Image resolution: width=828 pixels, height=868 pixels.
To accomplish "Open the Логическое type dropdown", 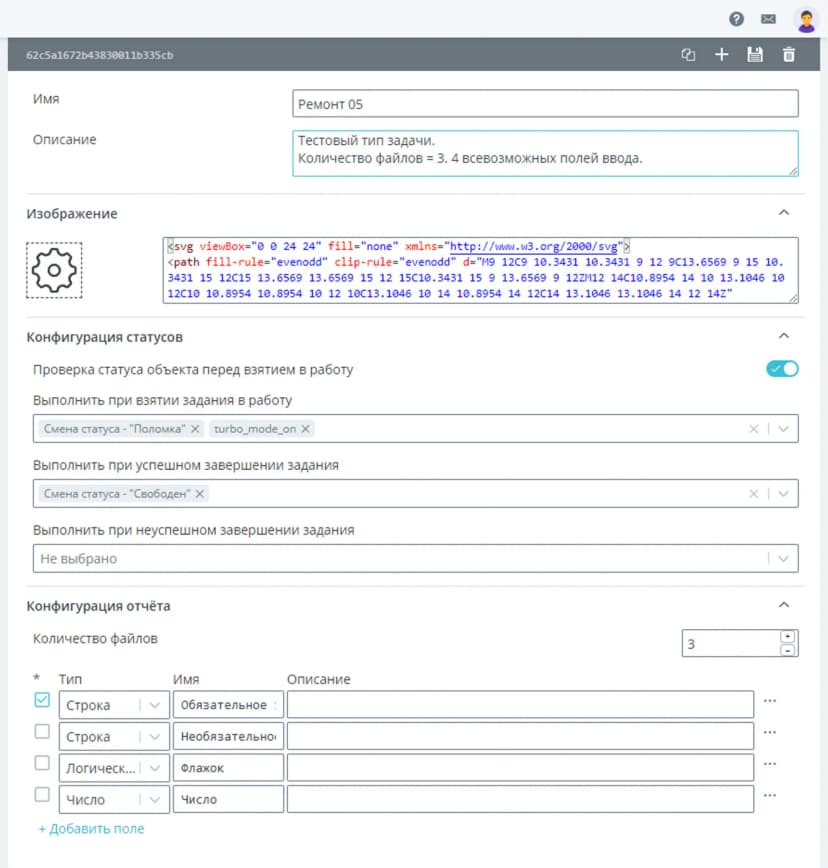I will [x=114, y=768].
